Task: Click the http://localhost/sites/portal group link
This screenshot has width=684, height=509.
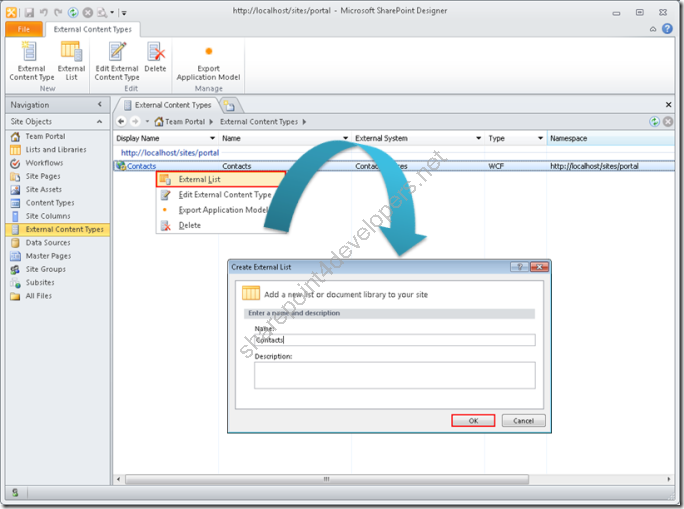Action: click(x=170, y=153)
